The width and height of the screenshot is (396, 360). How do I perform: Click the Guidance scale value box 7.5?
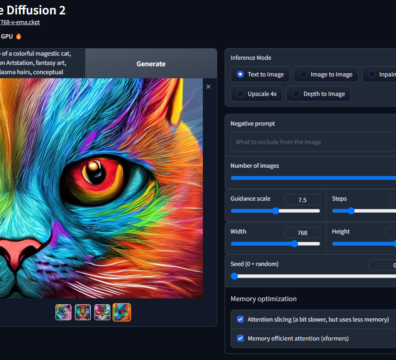click(x=302, y=200)
